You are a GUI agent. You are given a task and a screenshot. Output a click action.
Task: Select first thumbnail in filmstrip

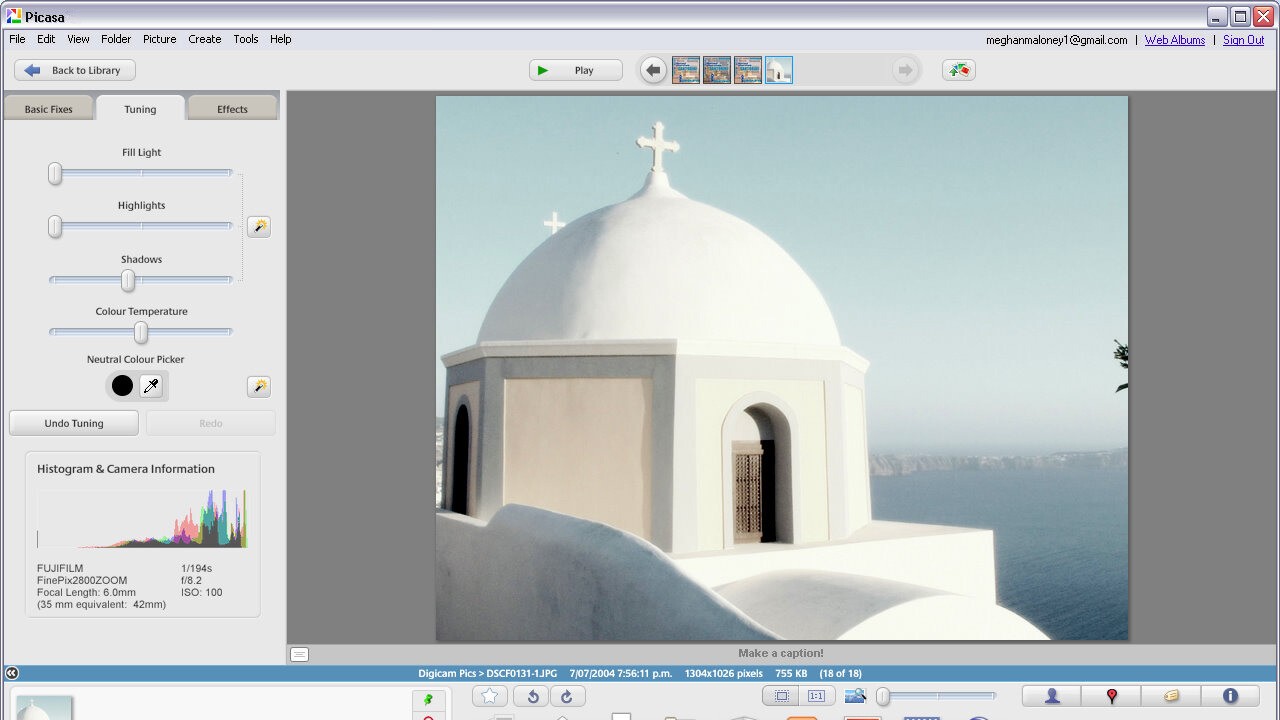click(686, 70)
